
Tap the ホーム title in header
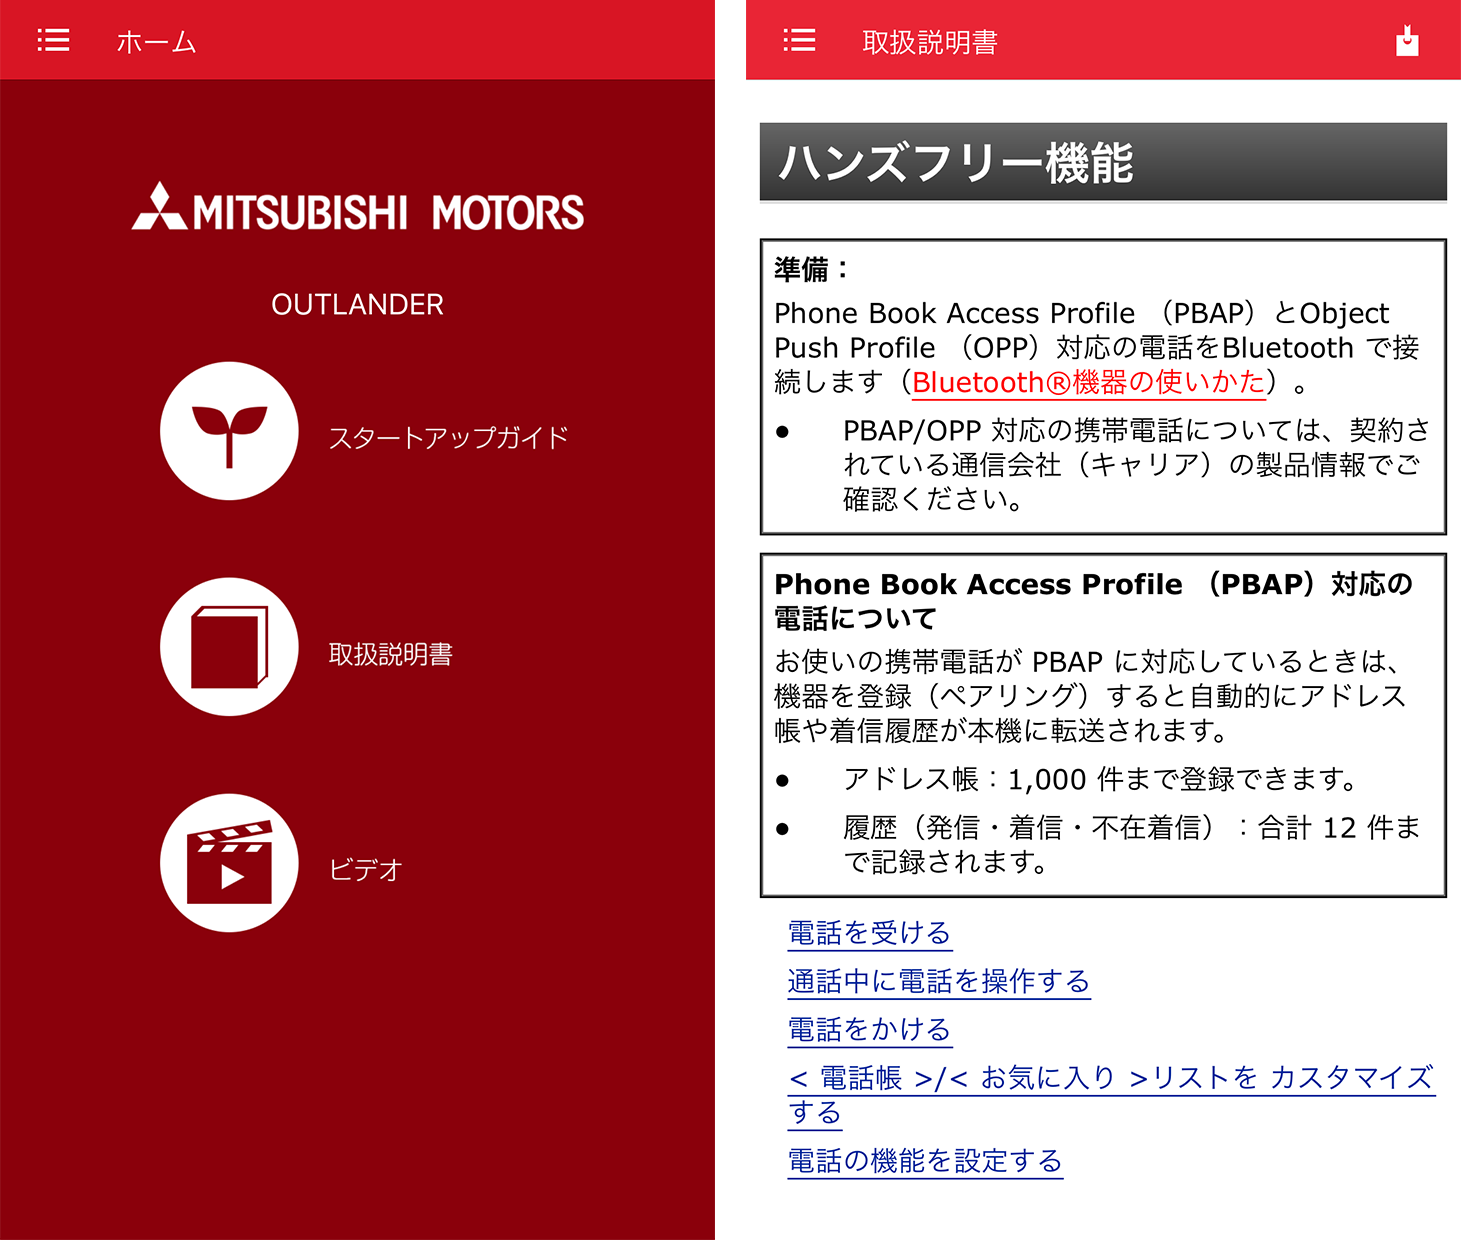[x=156, y=41]
